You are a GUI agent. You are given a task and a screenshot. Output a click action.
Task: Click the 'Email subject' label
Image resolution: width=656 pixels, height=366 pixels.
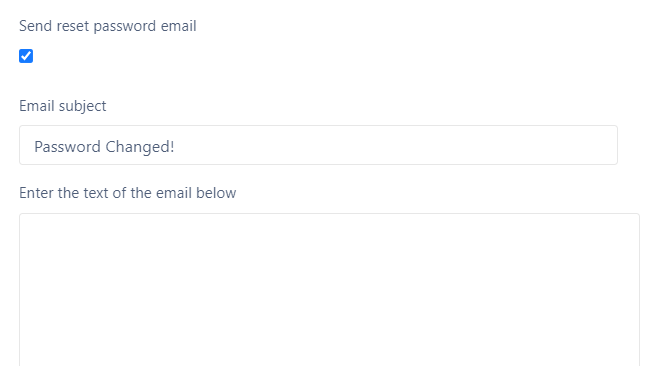(x=63, y=106)
